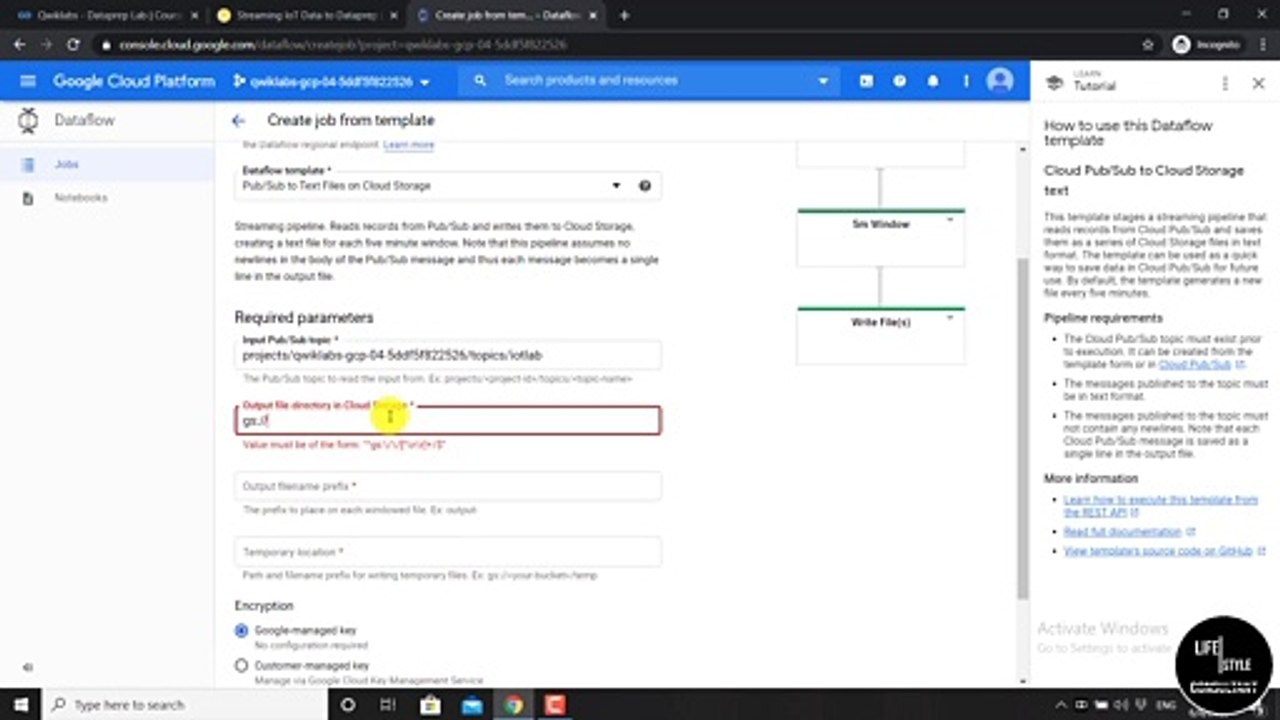The image size is (1280, 720).
Task: Click the help icon next to Dataflow template
Action: click(x=645, y=186)
